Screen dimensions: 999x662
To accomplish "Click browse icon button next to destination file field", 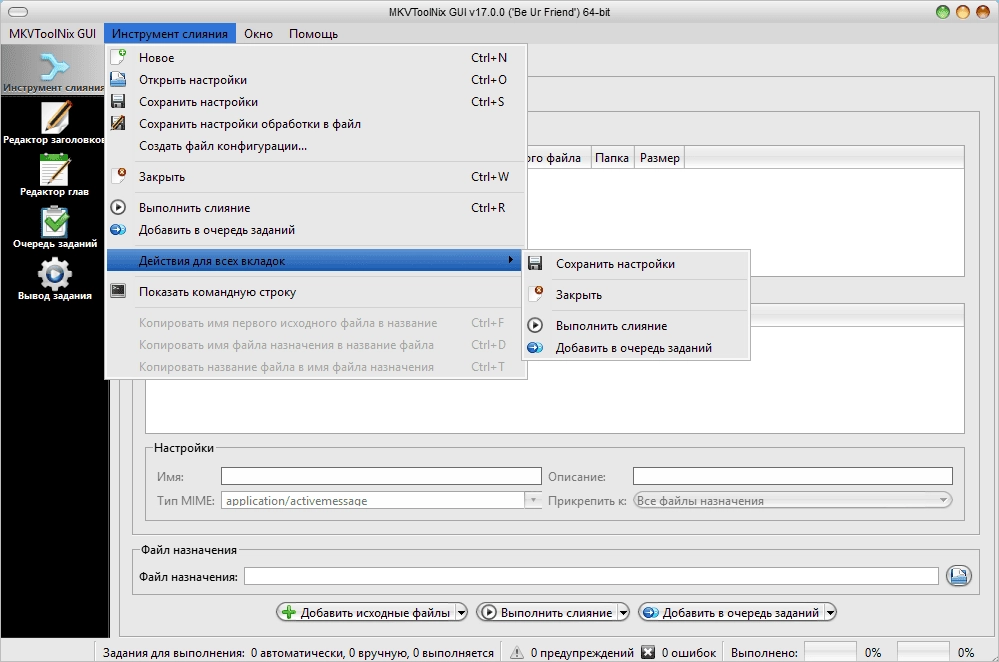I will (x=958, y=576).
